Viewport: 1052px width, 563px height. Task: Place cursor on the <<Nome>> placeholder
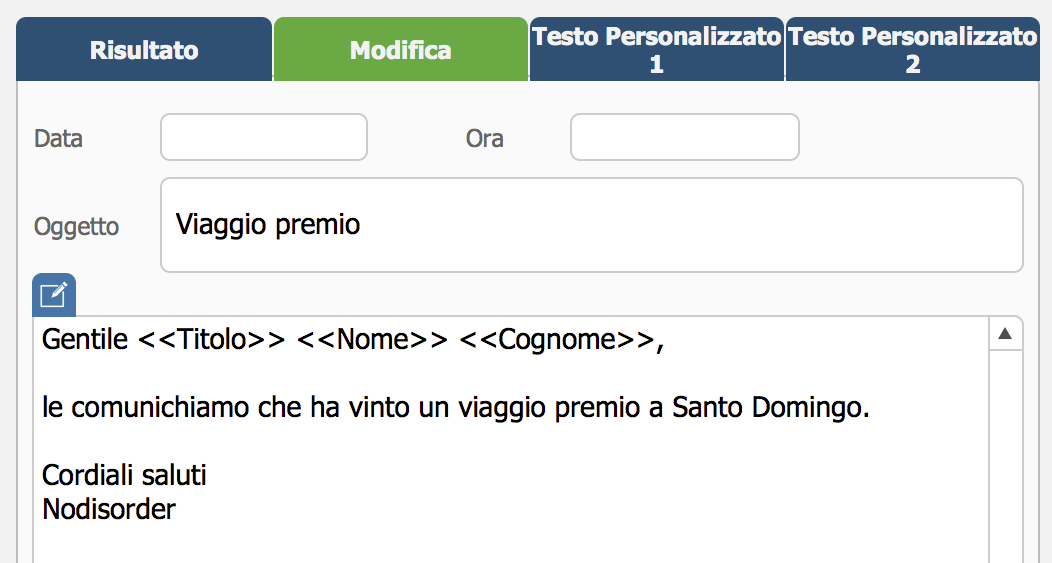click(372, 340)
